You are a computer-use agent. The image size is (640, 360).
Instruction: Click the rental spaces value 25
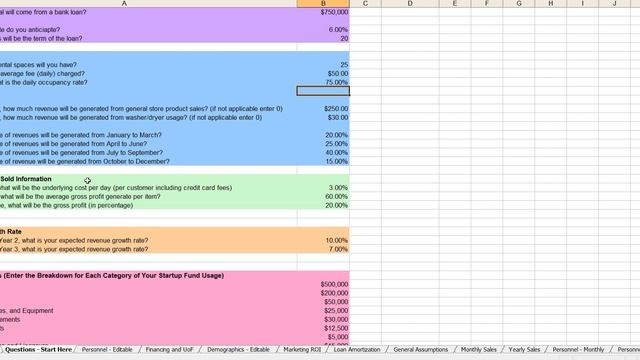point(323,65)
